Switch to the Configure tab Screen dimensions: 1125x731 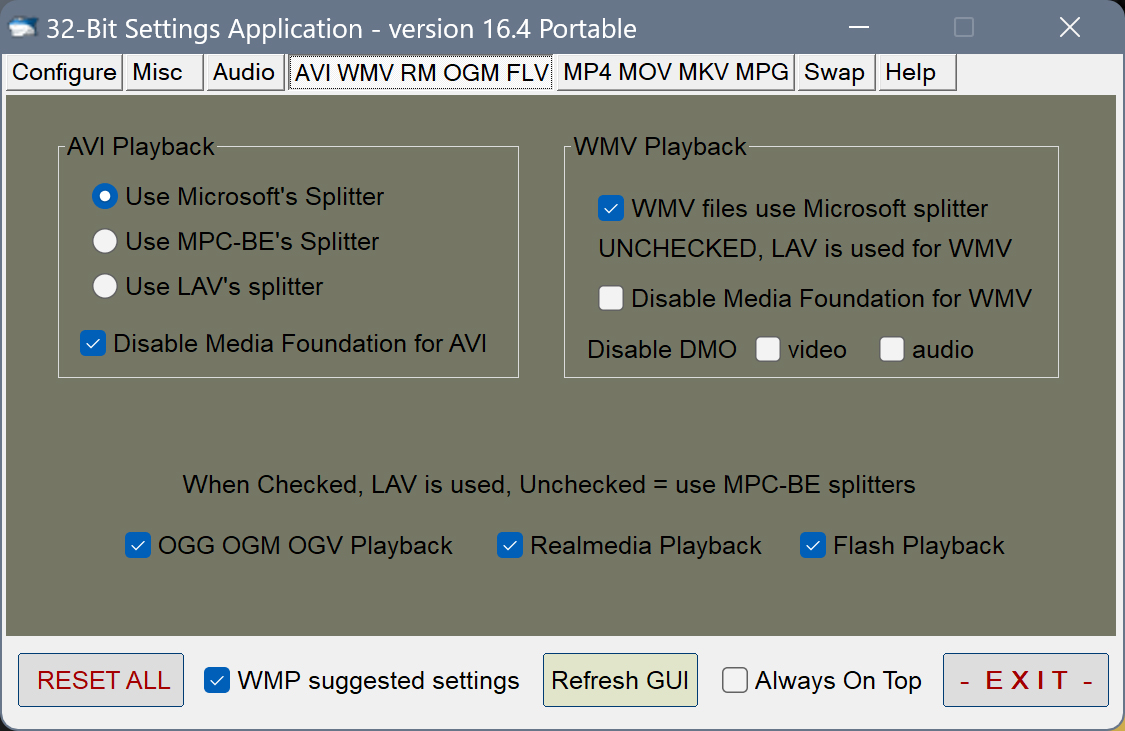coord(64,72)
